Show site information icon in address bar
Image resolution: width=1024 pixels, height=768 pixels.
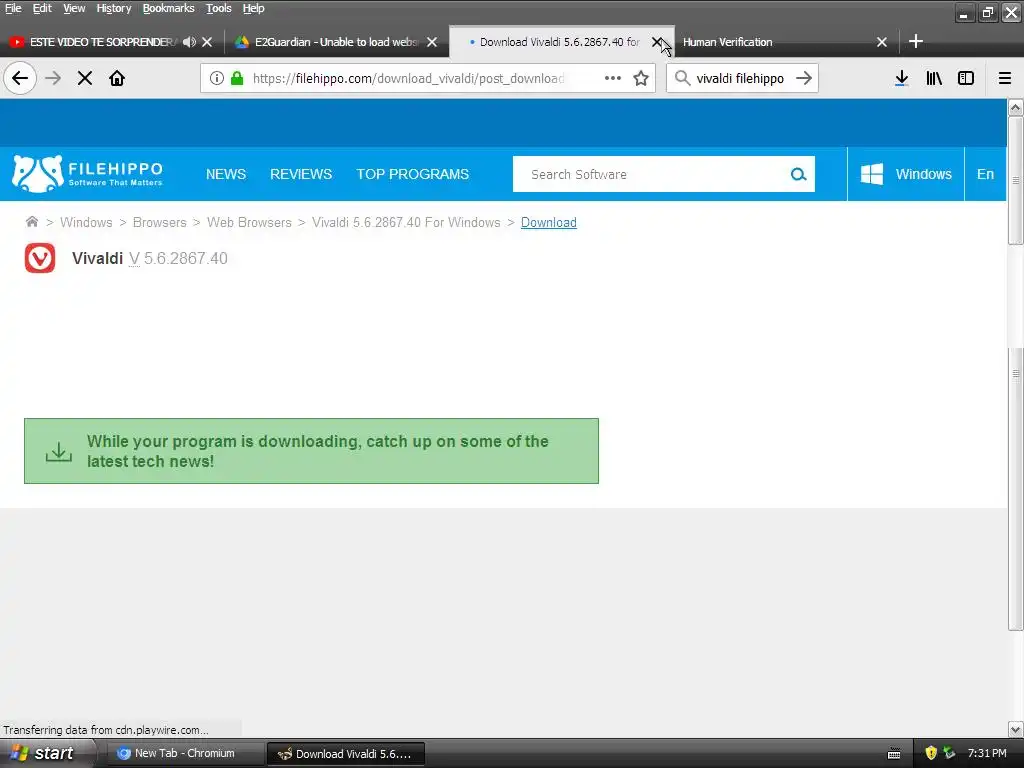(x=216, y=78)
